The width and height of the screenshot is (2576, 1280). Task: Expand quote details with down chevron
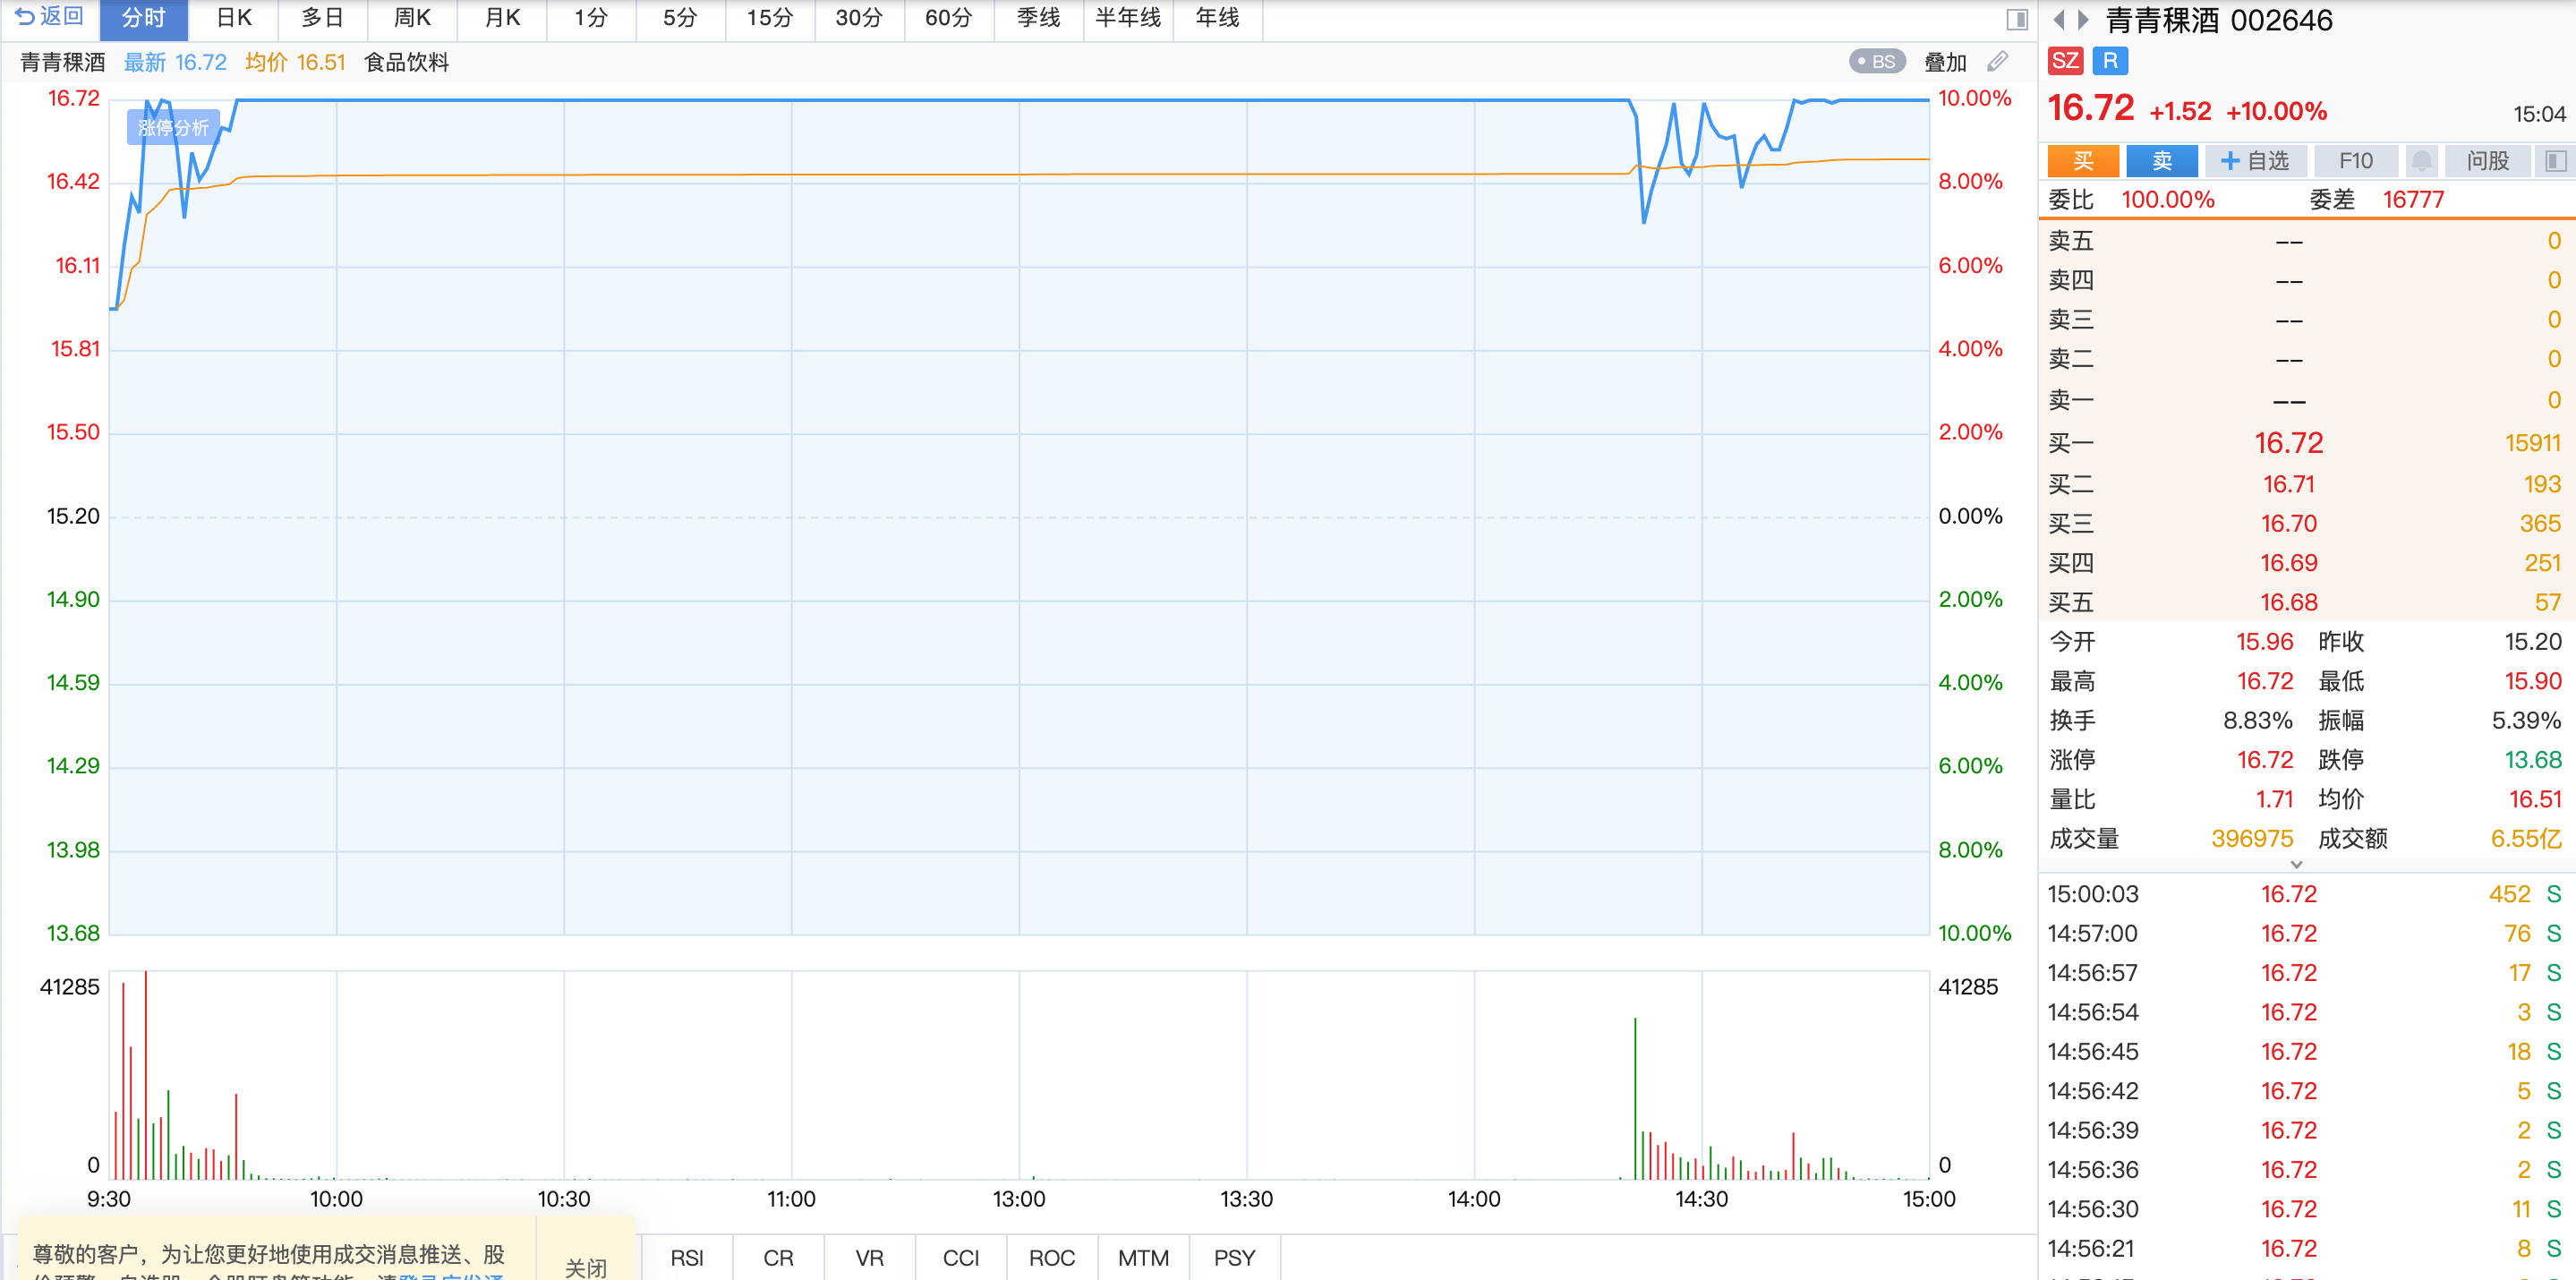pos(2296,864)
